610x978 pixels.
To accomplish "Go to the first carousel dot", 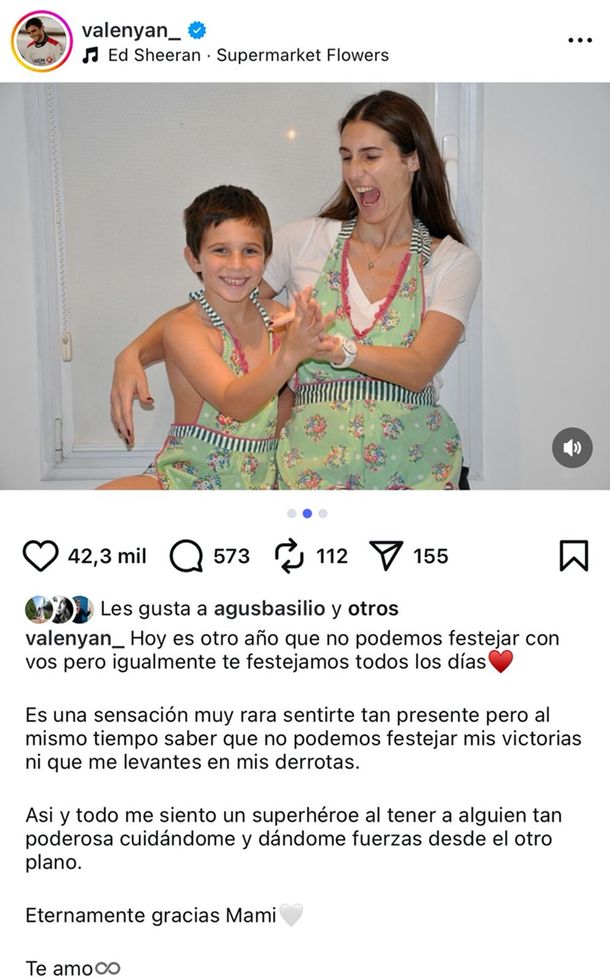I will (x=291, y=513).
